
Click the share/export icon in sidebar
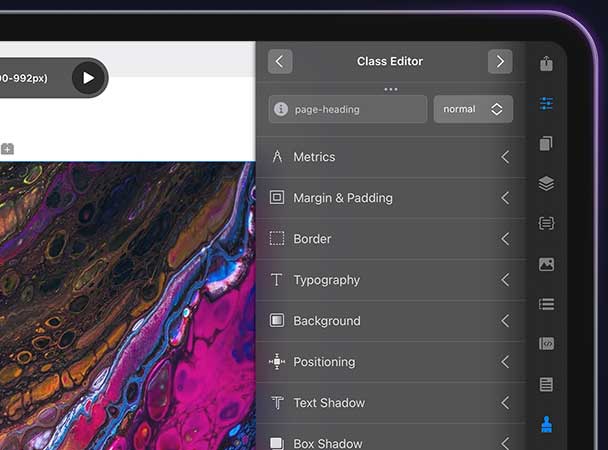pos(546,63)
